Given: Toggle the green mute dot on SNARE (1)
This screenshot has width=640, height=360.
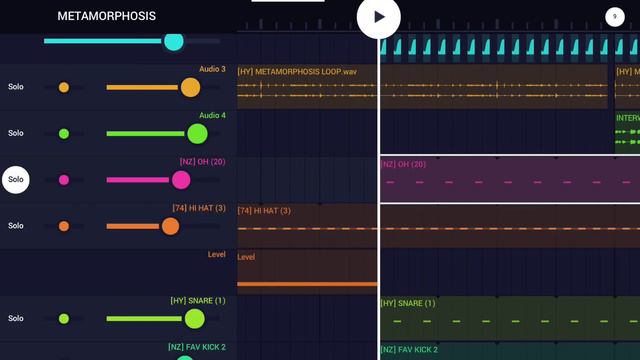Looking at the screenshot, I should [64, 319].
